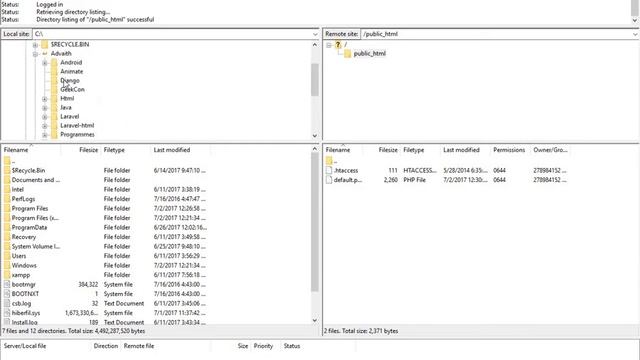Click the Android folder icon
The width and height of the screenshot is (640, 360).
(x=54, y=62)
